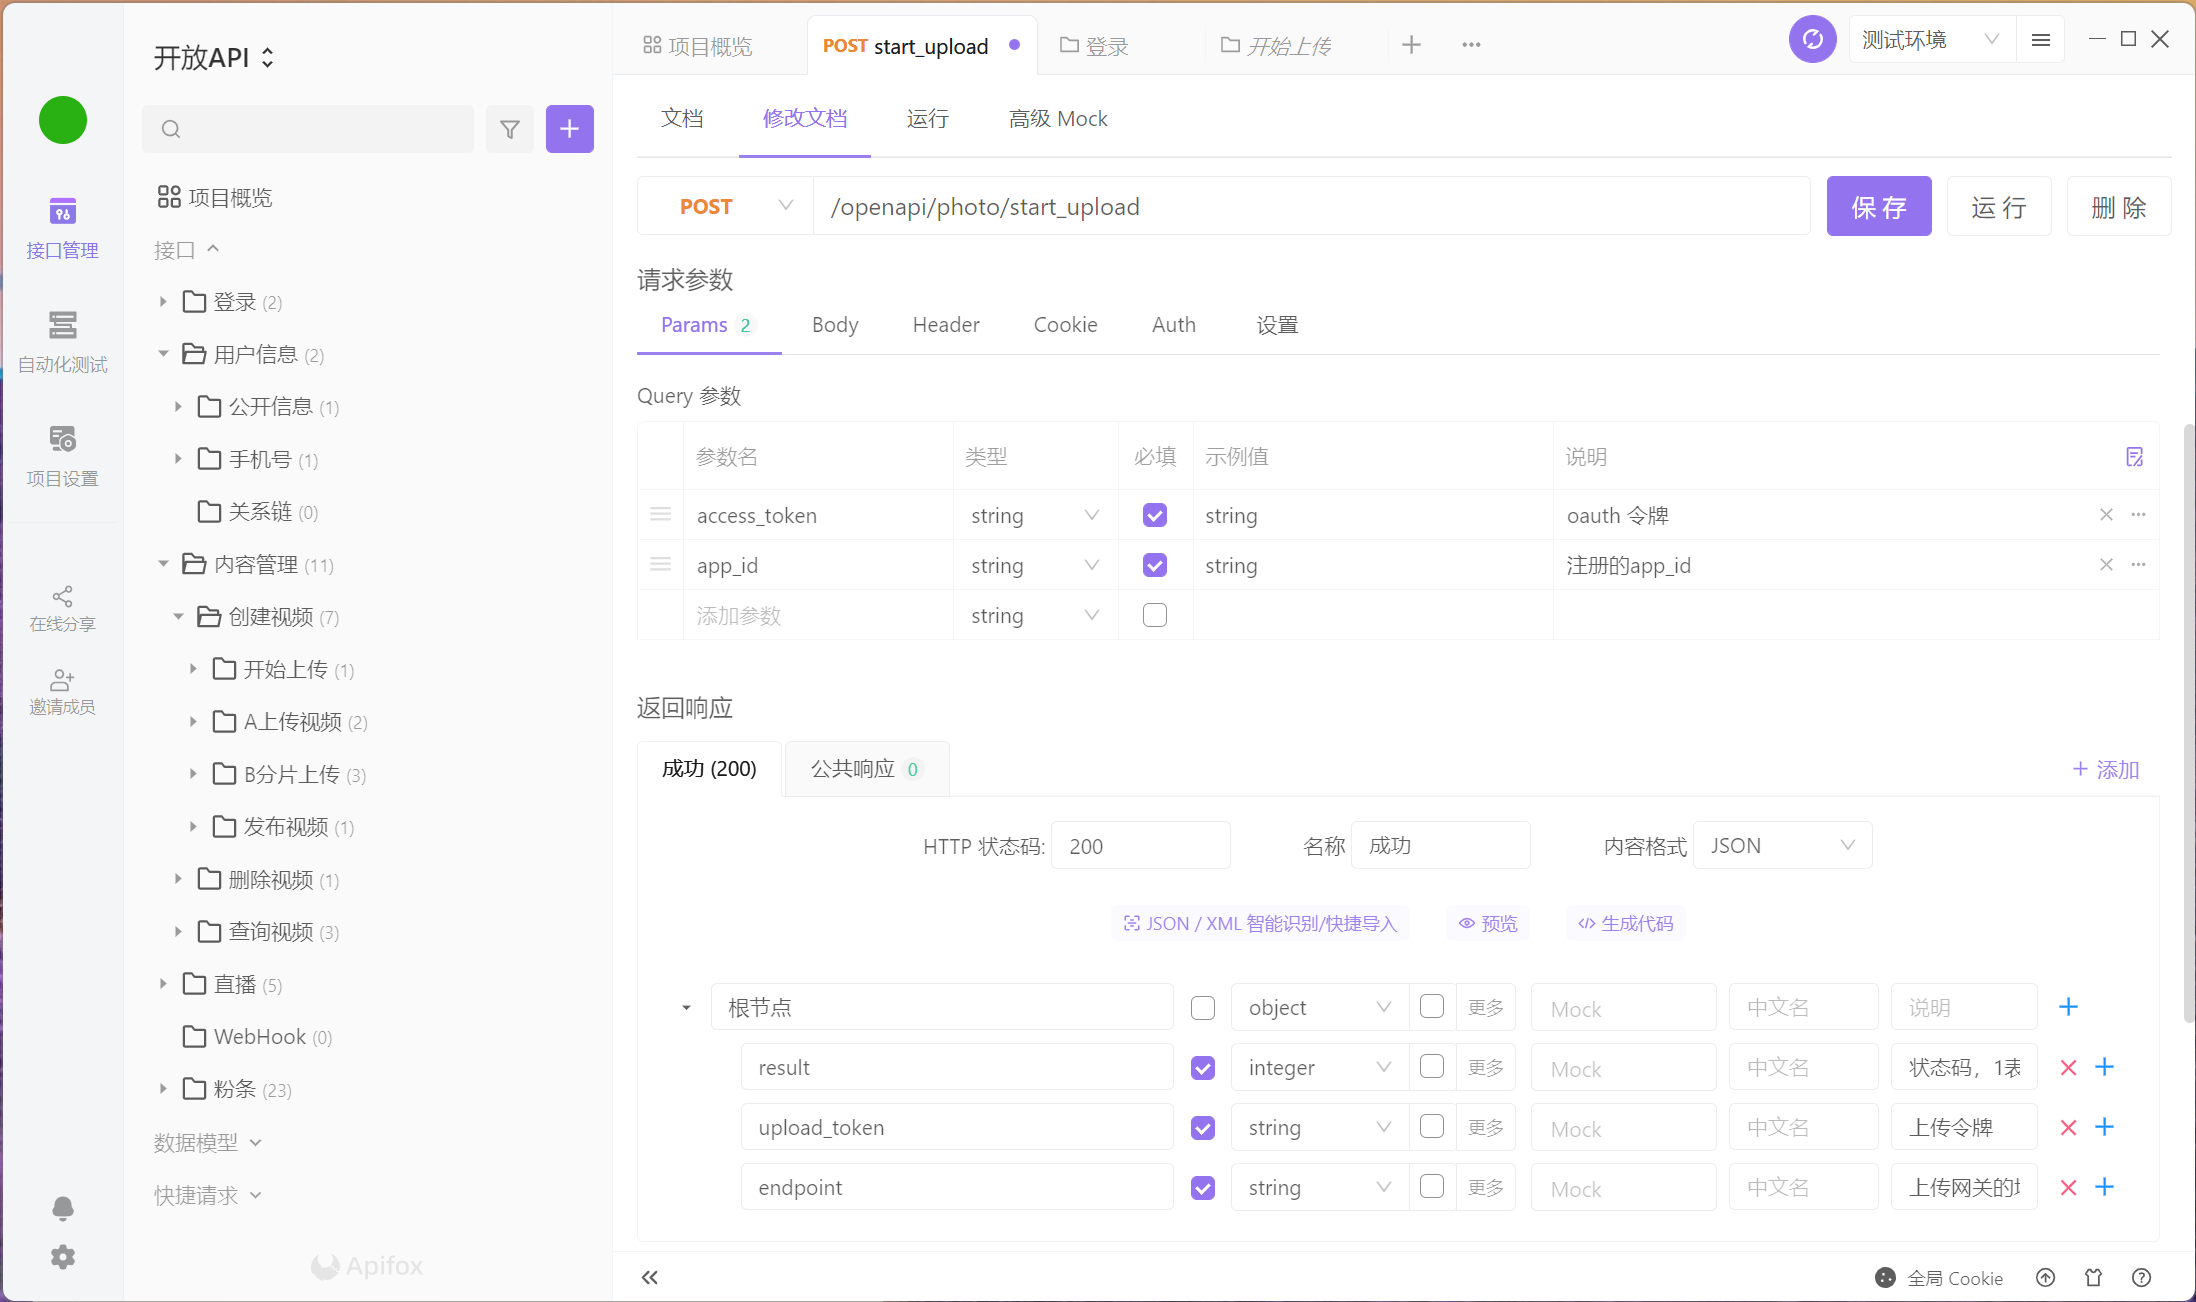Open the Body request tab
Screen dimensions: 2196x1302
835,324
